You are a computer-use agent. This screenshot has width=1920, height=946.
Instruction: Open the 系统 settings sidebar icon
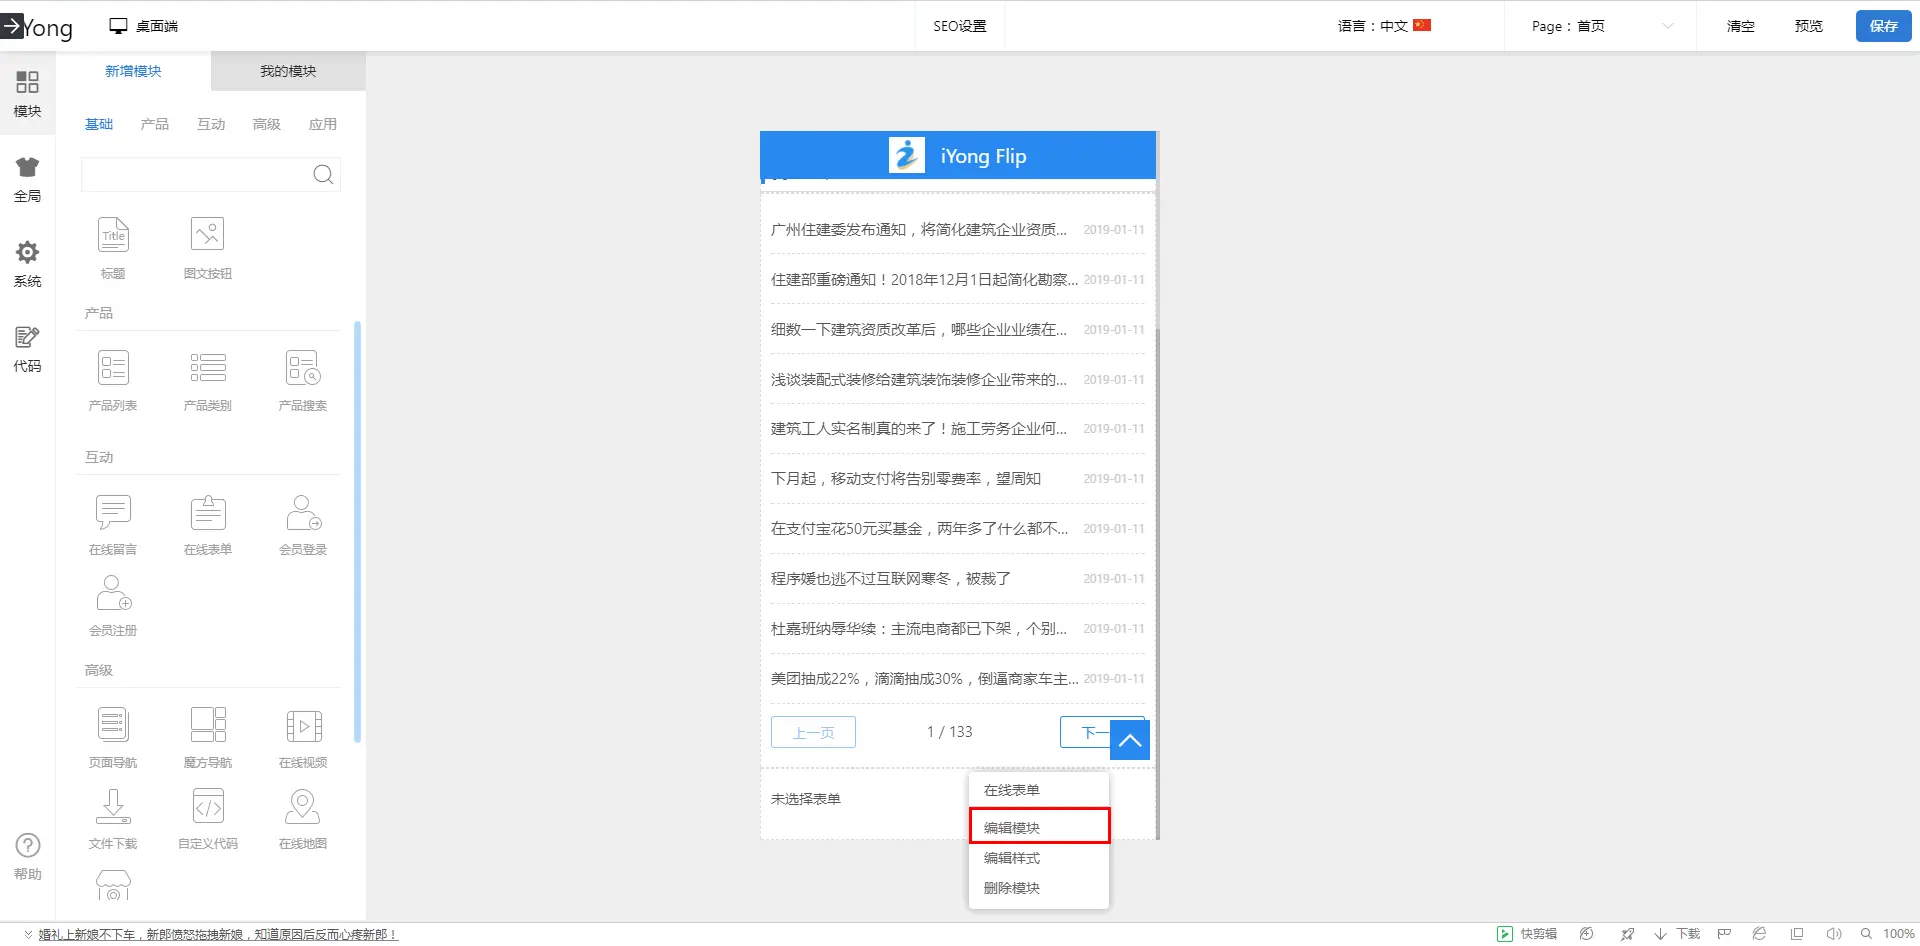[x=27, y=264]
